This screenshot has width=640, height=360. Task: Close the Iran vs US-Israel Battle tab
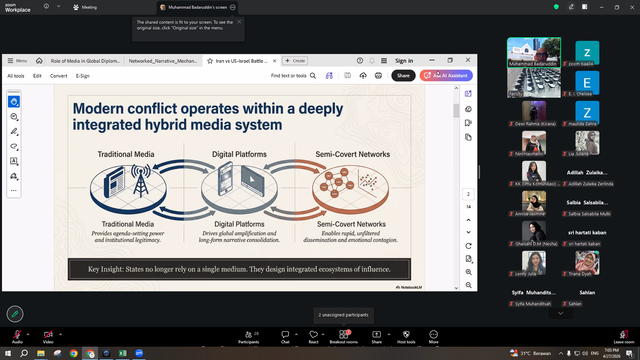(x=274, y=61)
